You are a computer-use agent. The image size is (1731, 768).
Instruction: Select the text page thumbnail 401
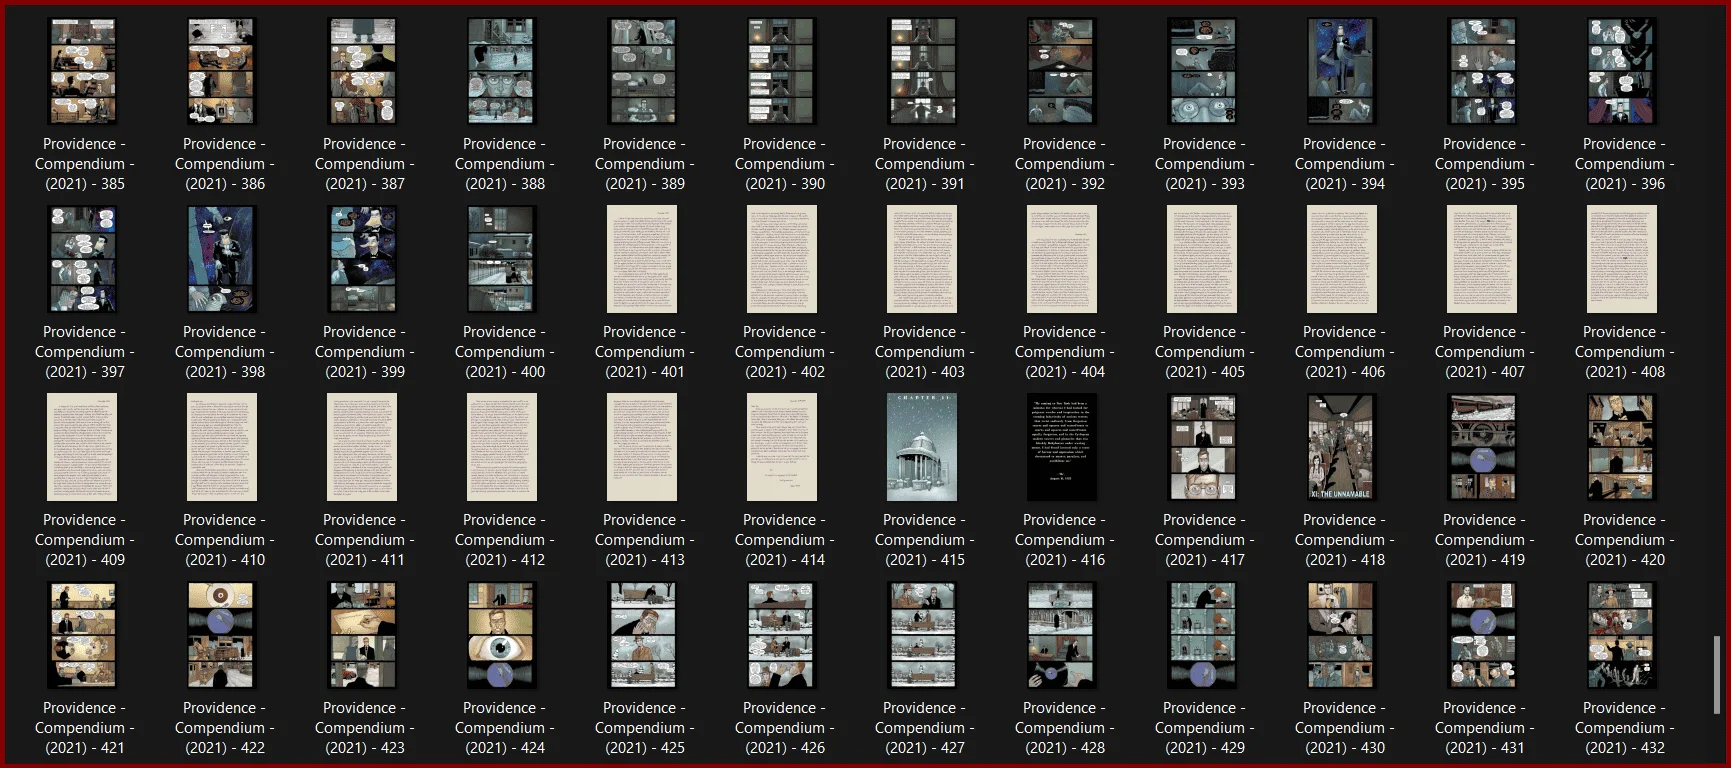point(642,259)
